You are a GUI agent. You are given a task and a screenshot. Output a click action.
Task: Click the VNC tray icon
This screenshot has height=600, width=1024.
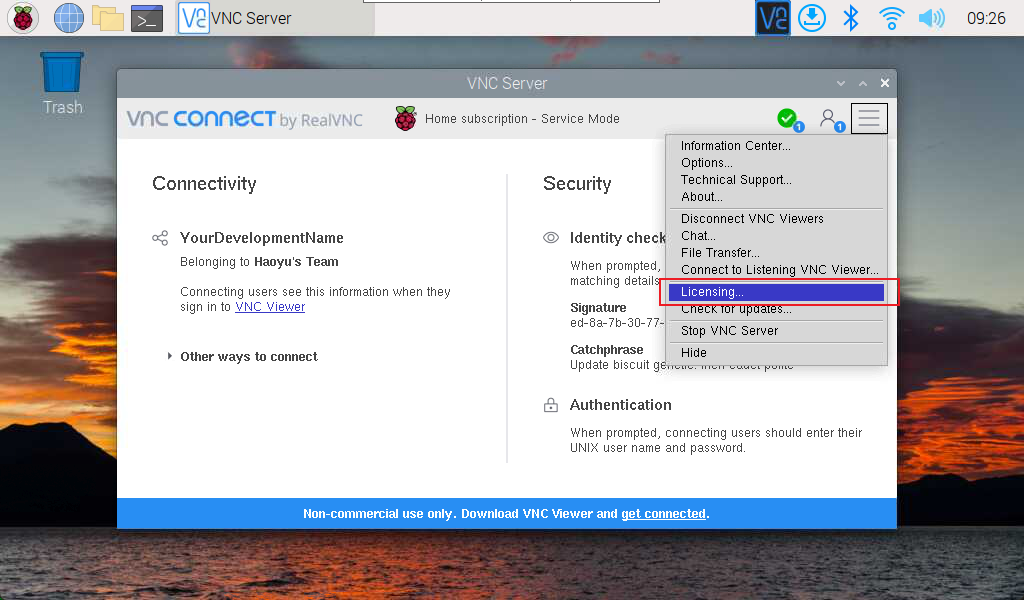773,18
